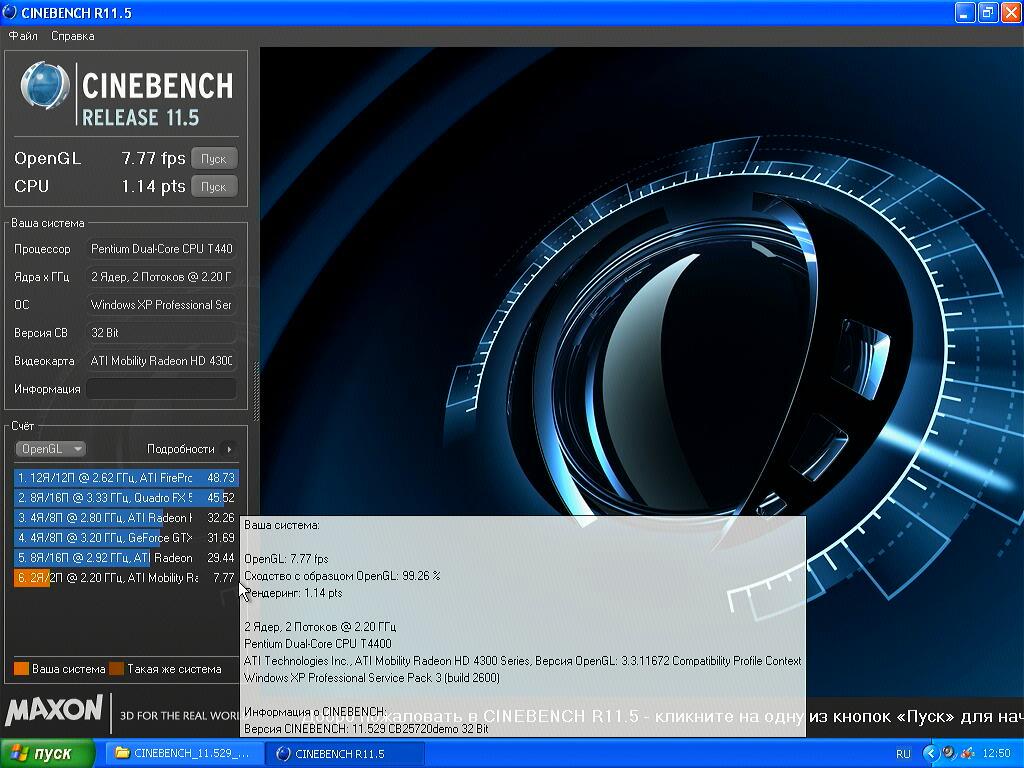Run the CPU test with Пуск
The width and height of the screenshot is (1024, 768).
(214, 186)
